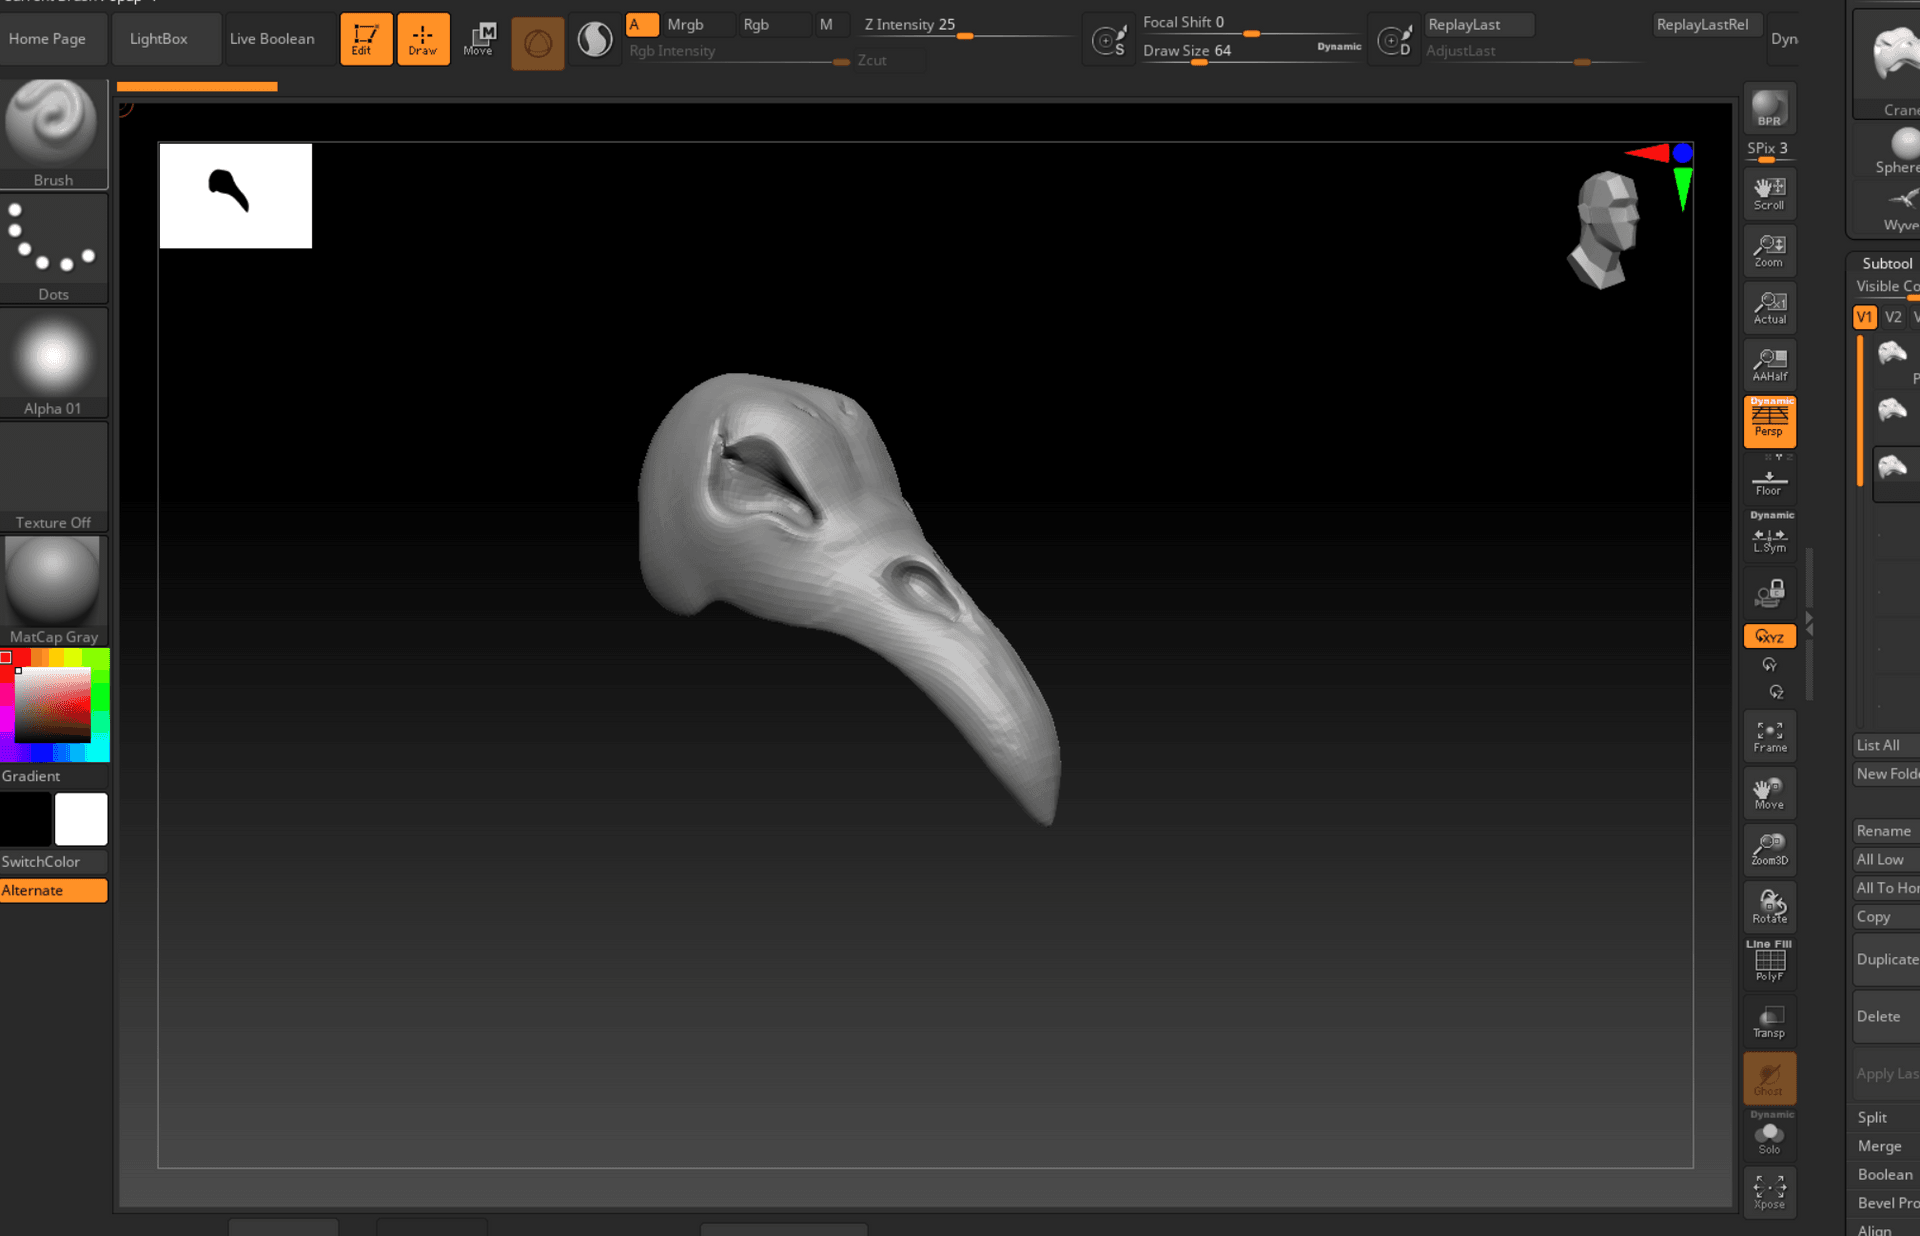Select the Zoom3D tool icon
The width and height of the screenshot is (1920, 1236).
1768,849
